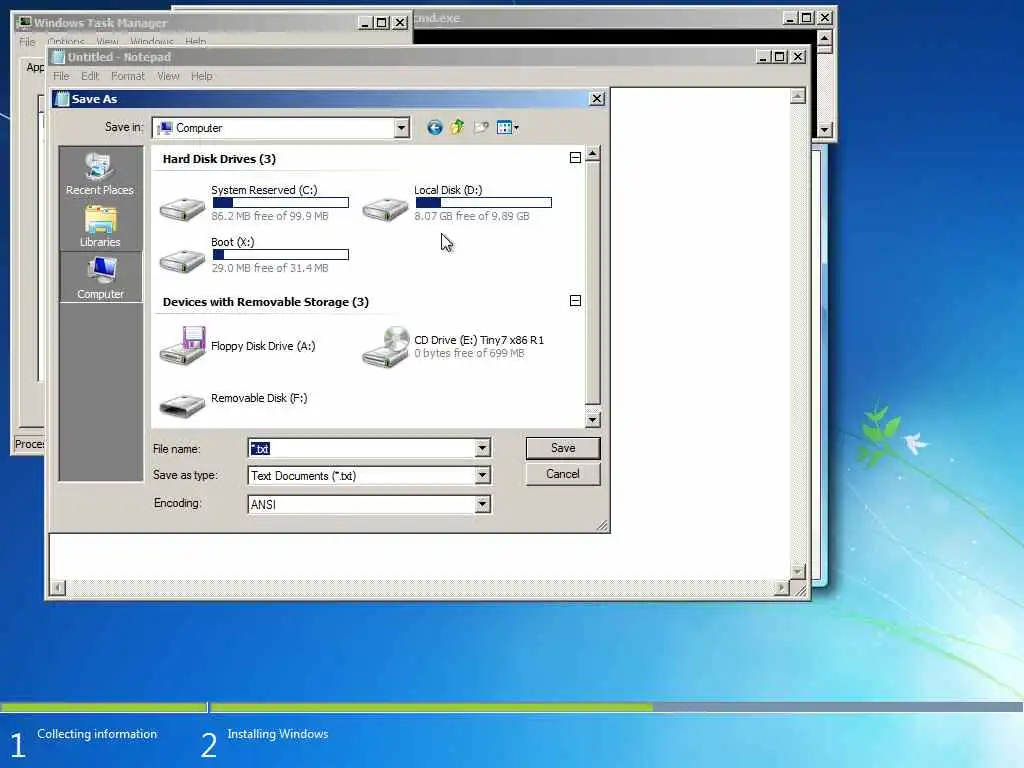
Task: Click the Save As dialog title icon
Action: 62,99
